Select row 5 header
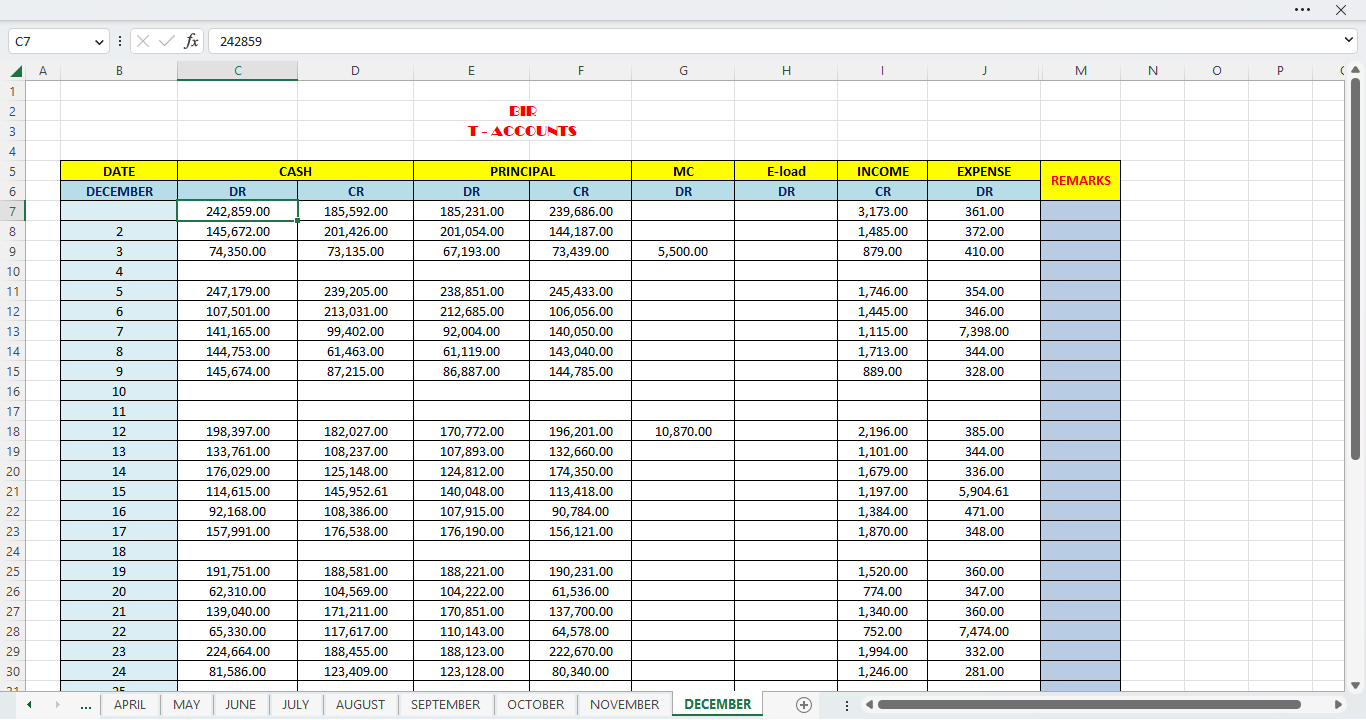The width and height of the screenshot is (1366, 720). (12, 171)
